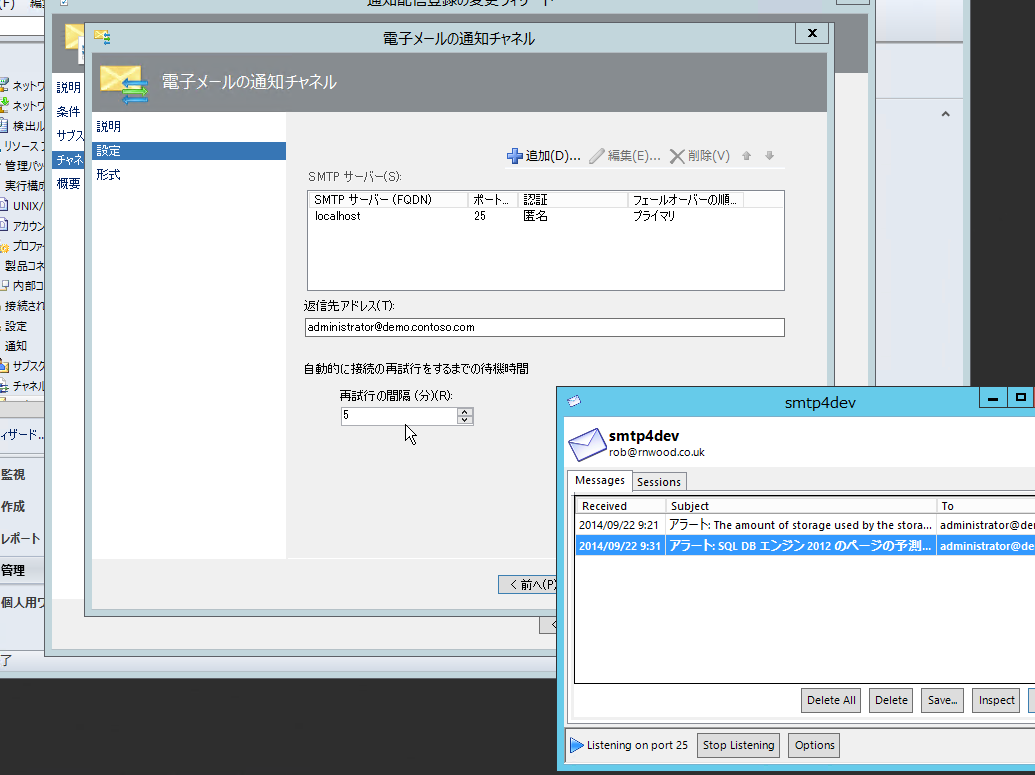Click the move-up arrow beside 削除(V)
The height and width of the screenshot is (775, 1035).
click(x=747, y=155)
